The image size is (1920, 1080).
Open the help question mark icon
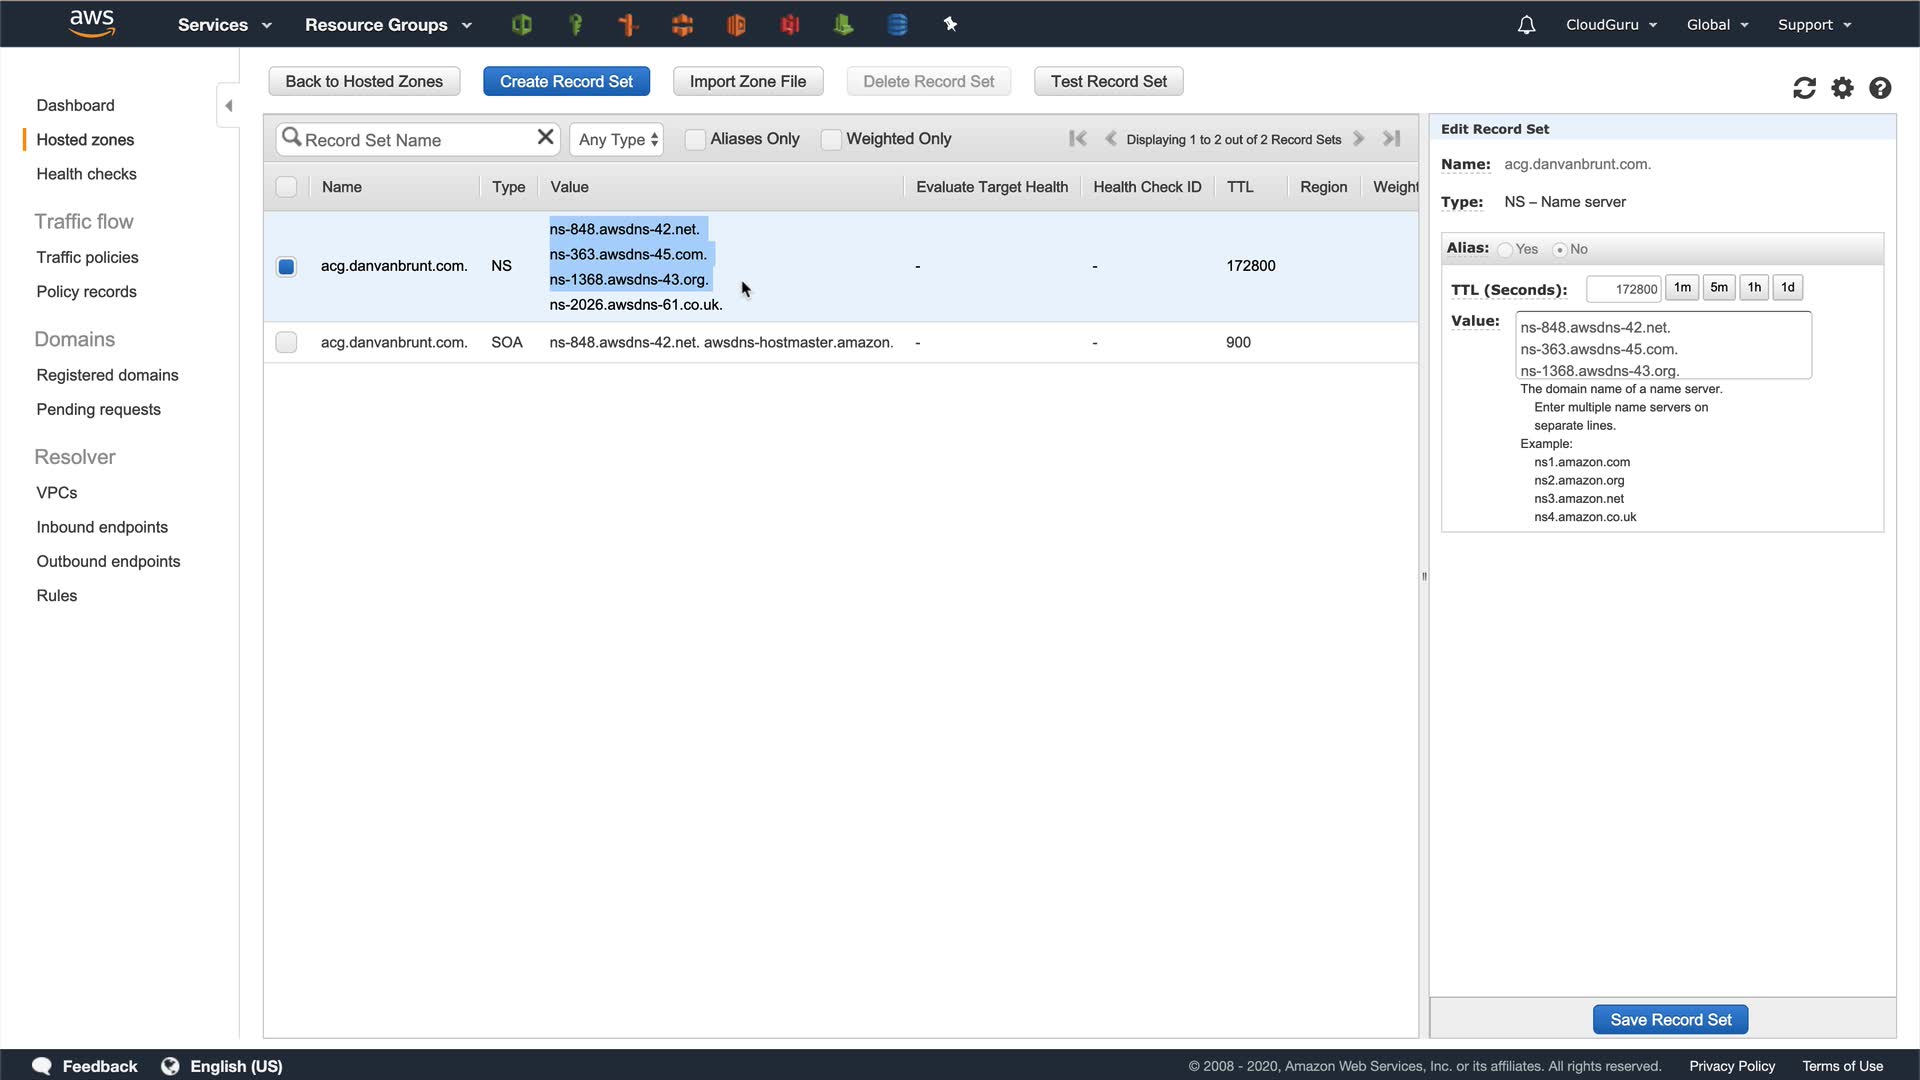coord(1880,88)
